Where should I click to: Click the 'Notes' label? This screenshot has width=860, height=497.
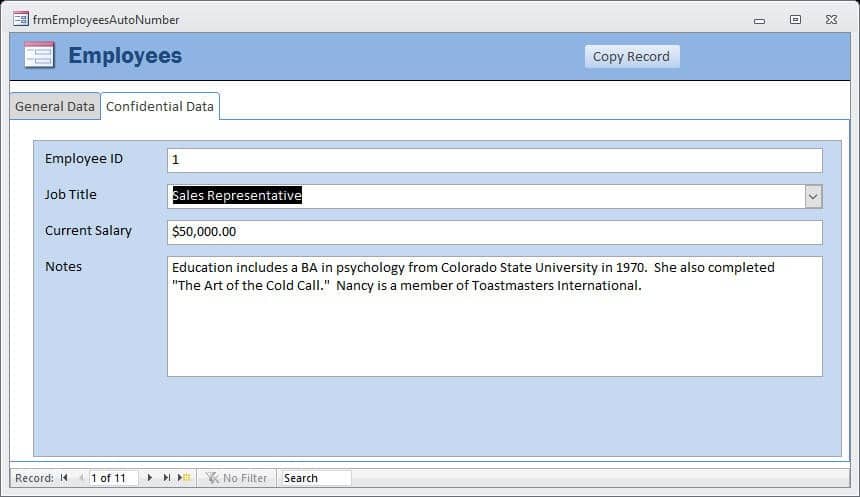coord(64,266)
